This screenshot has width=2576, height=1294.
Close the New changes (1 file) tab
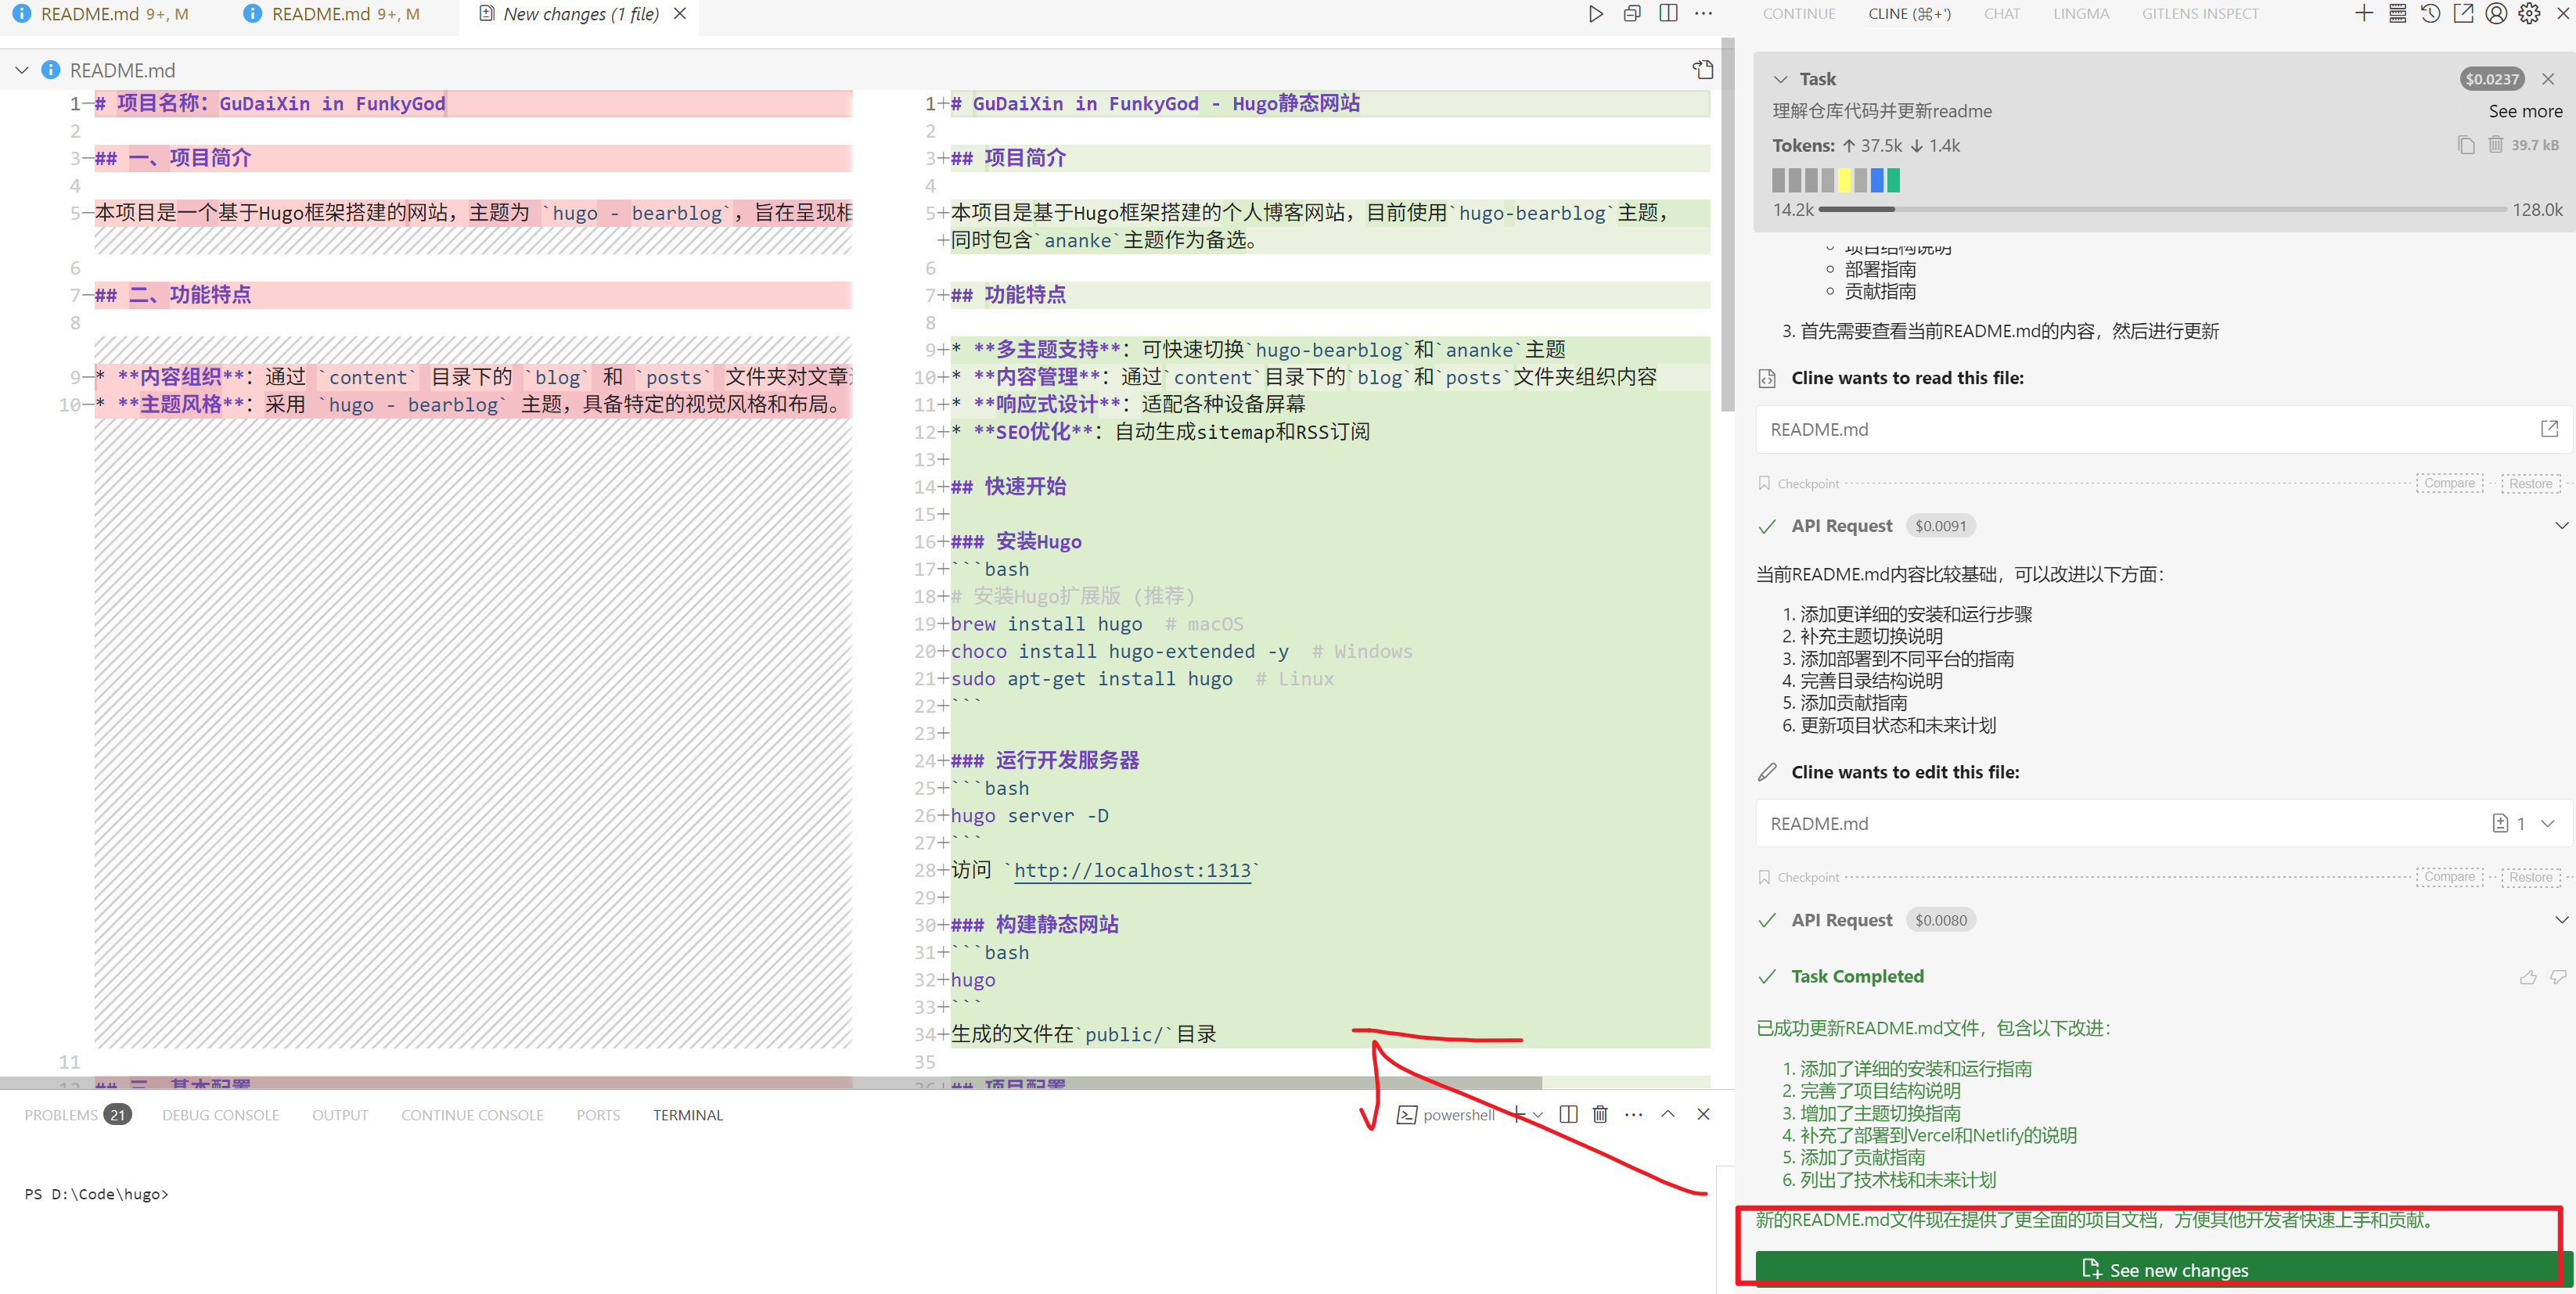680,14
